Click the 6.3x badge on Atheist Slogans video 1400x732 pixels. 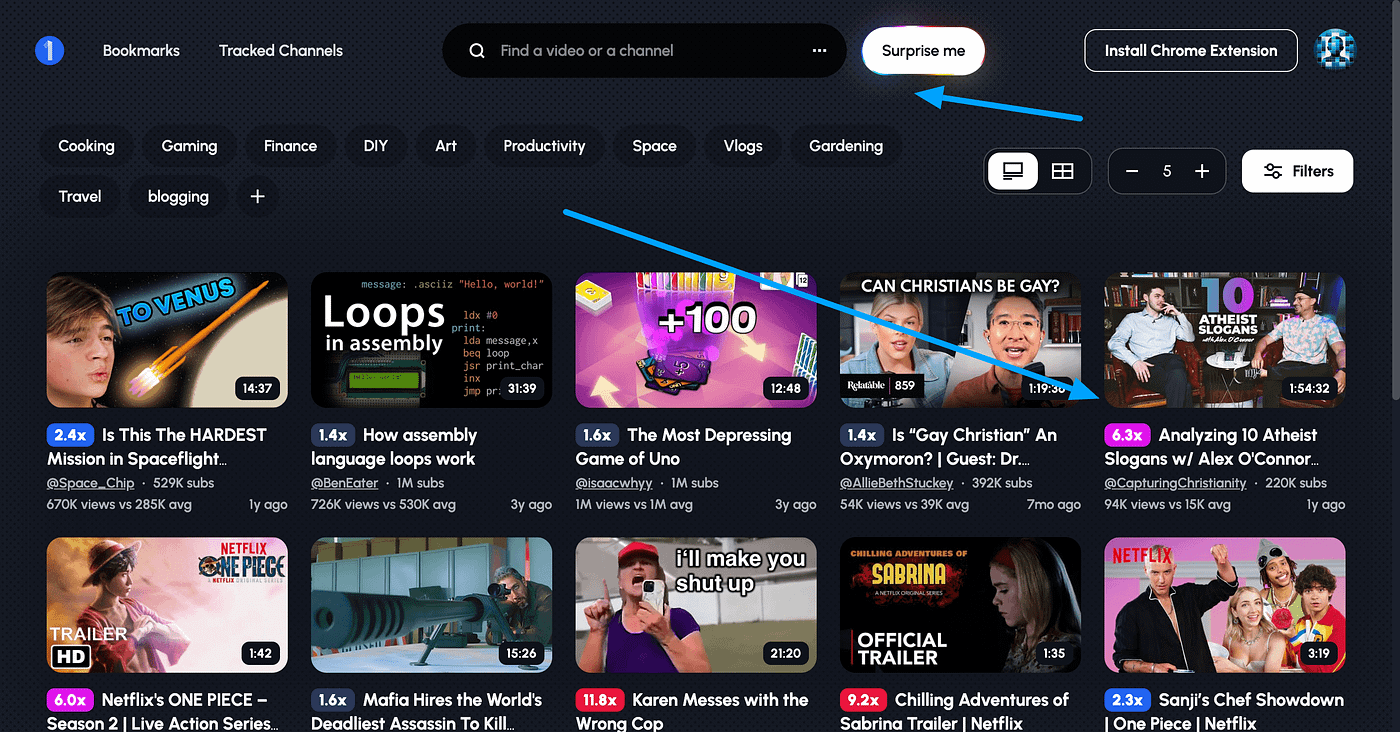pyautogui.click(x=1127, y=435)
